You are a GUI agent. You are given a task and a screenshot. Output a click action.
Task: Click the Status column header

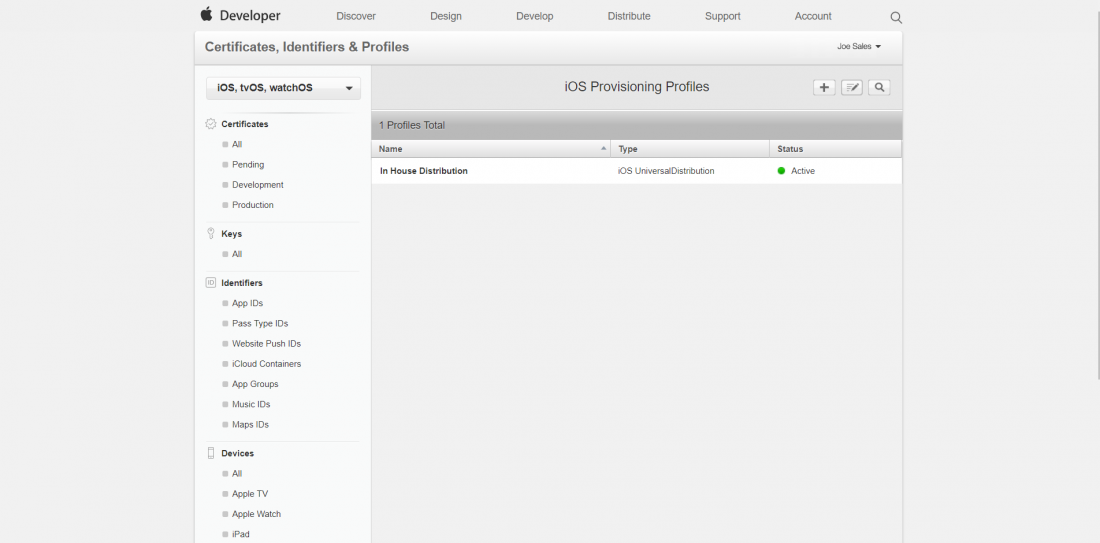click(x=836, y=149)
